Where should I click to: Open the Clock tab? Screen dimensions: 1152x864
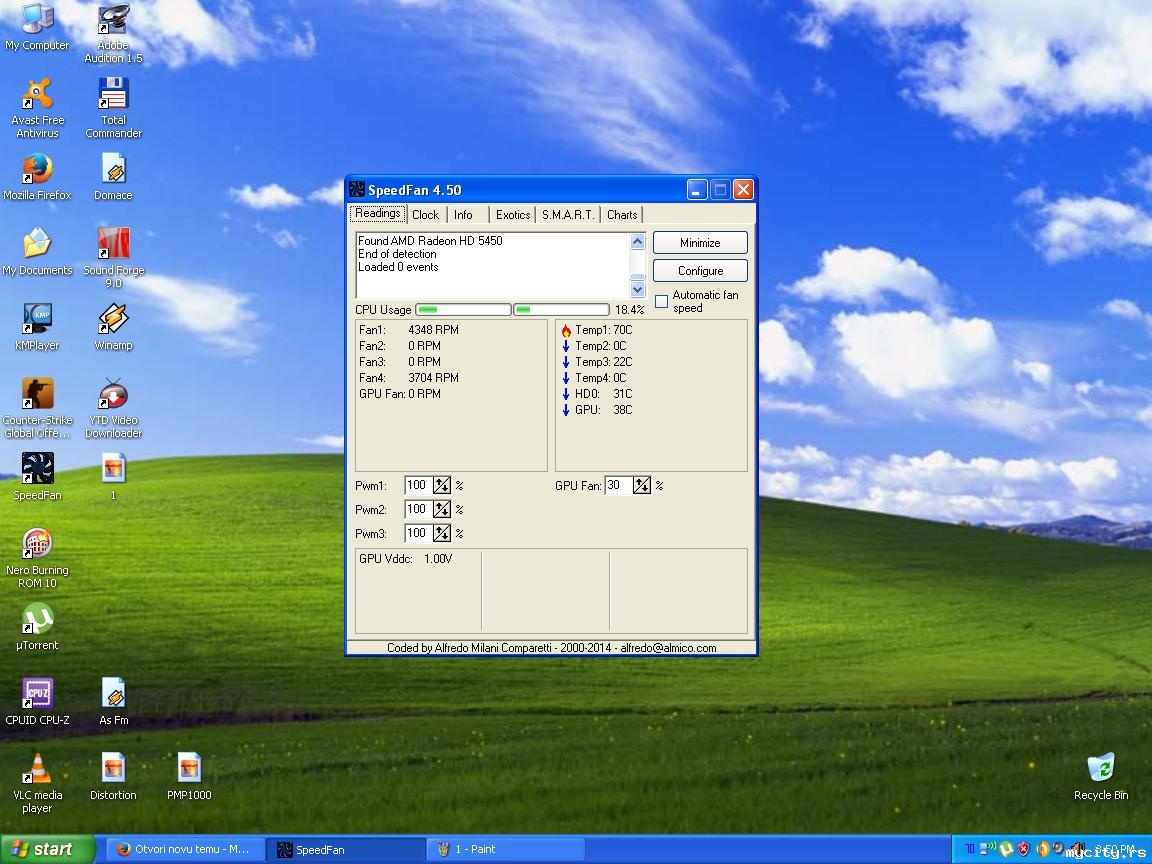(425, 214)
